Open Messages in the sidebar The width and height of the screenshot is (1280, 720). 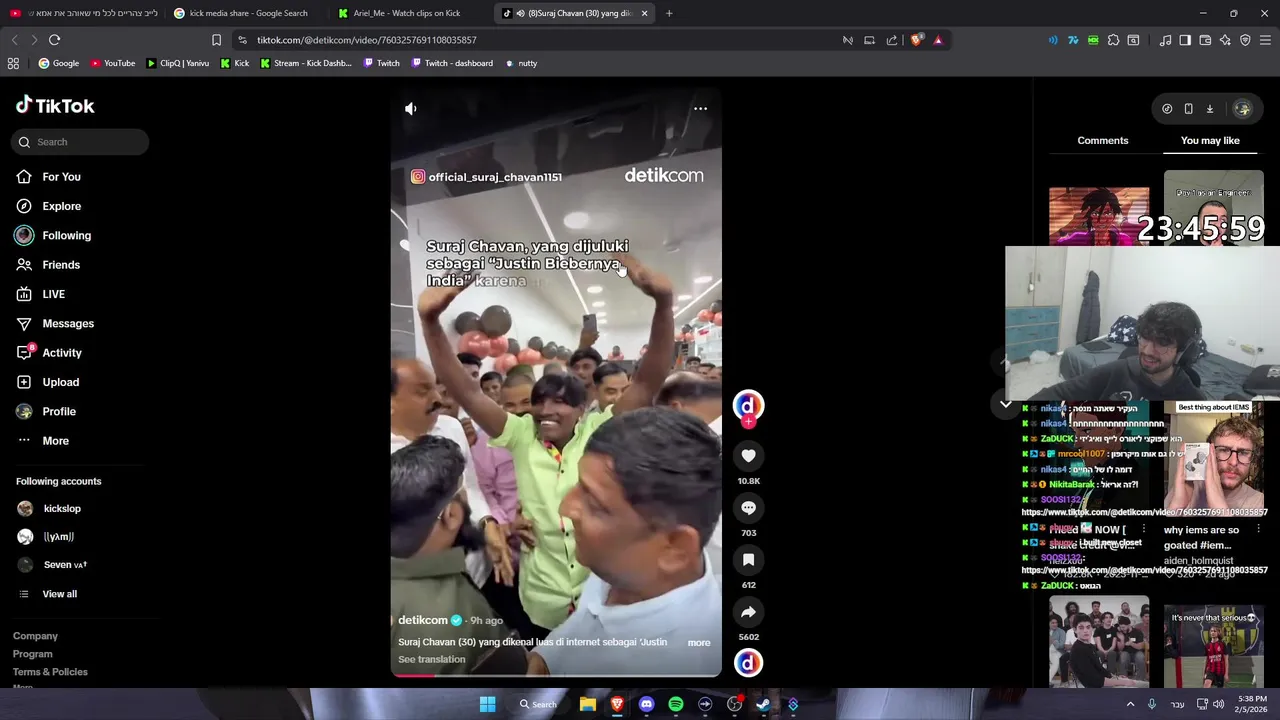click(x=68, y=324)
